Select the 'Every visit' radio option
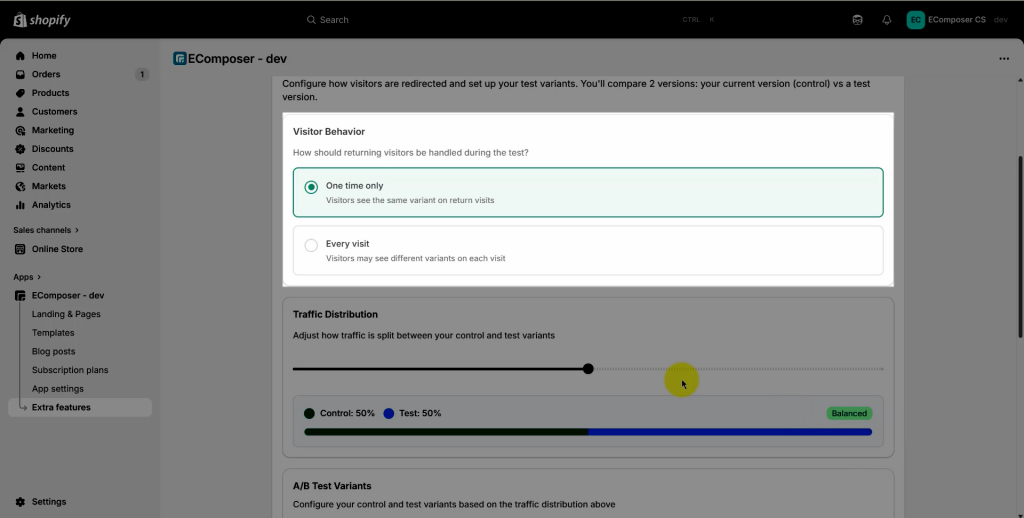The width and height of the screenshot is (1024, 518). [x=311, y=245]
